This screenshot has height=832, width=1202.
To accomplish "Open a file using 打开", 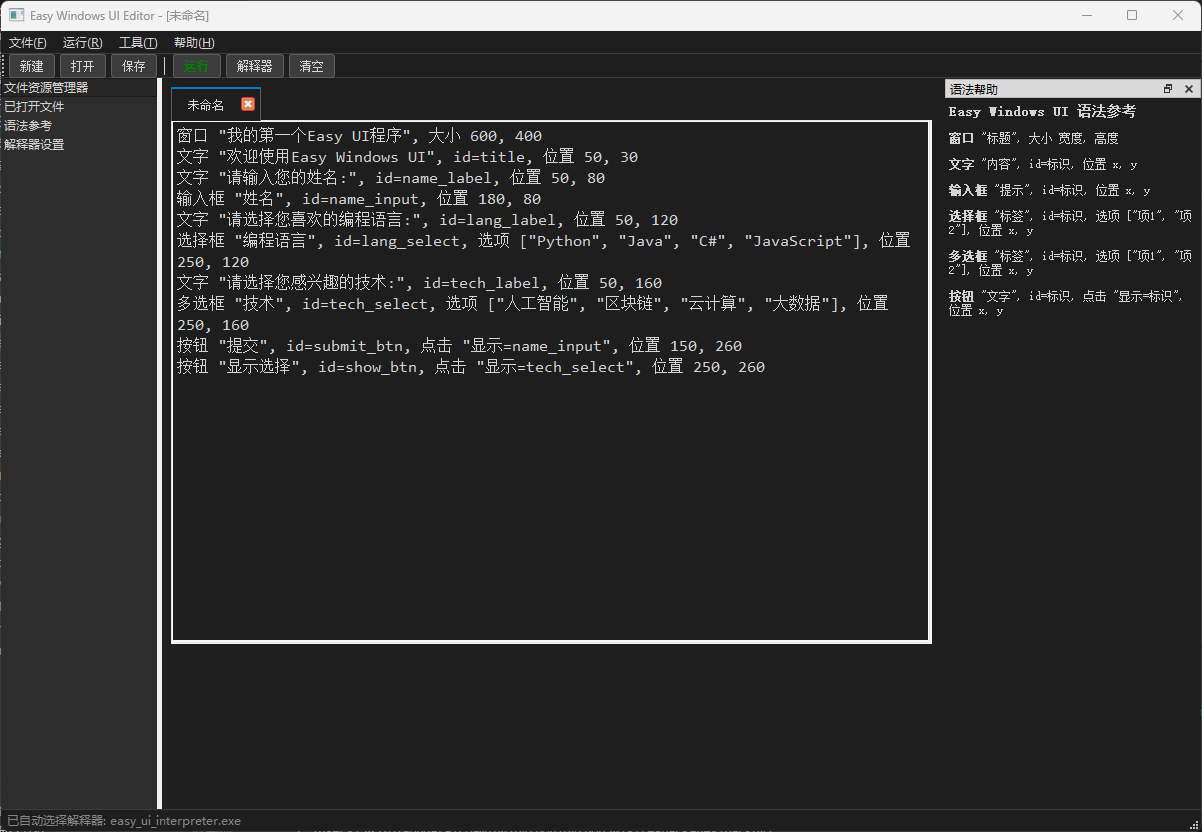I will pos(82,65).
